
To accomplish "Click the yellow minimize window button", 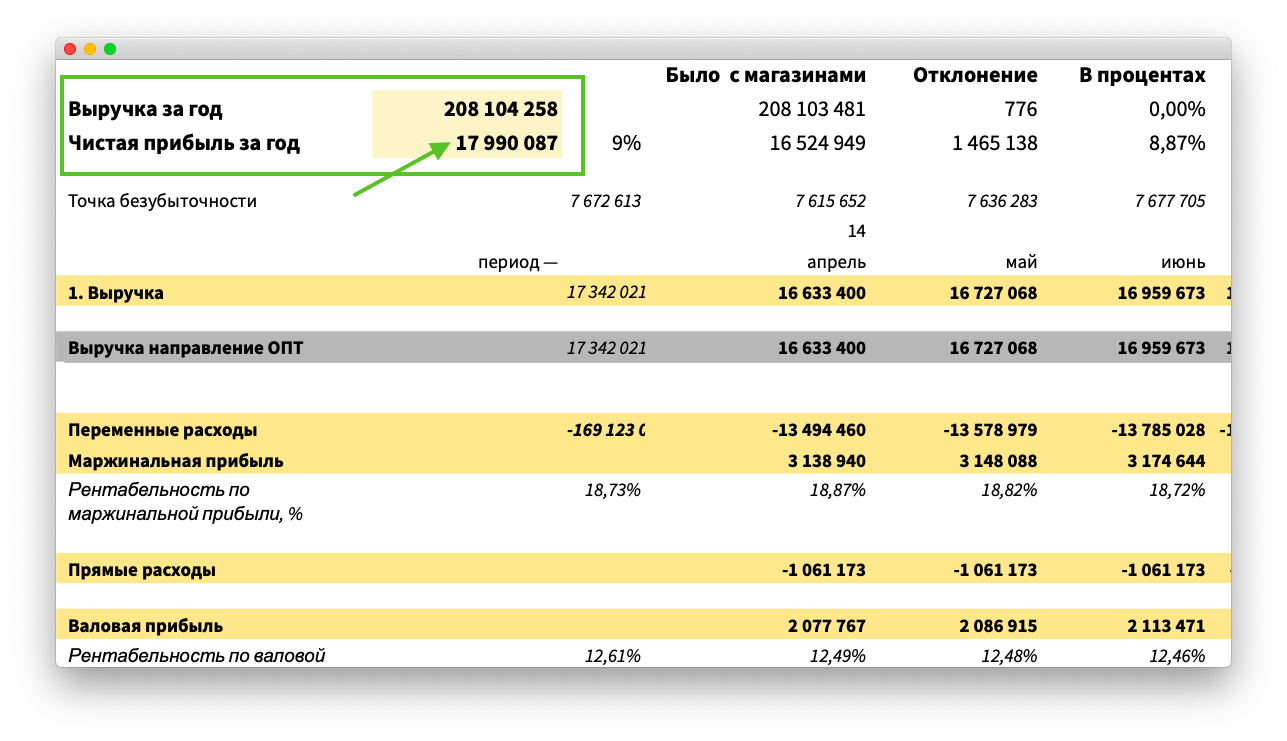I will [90, 49].
